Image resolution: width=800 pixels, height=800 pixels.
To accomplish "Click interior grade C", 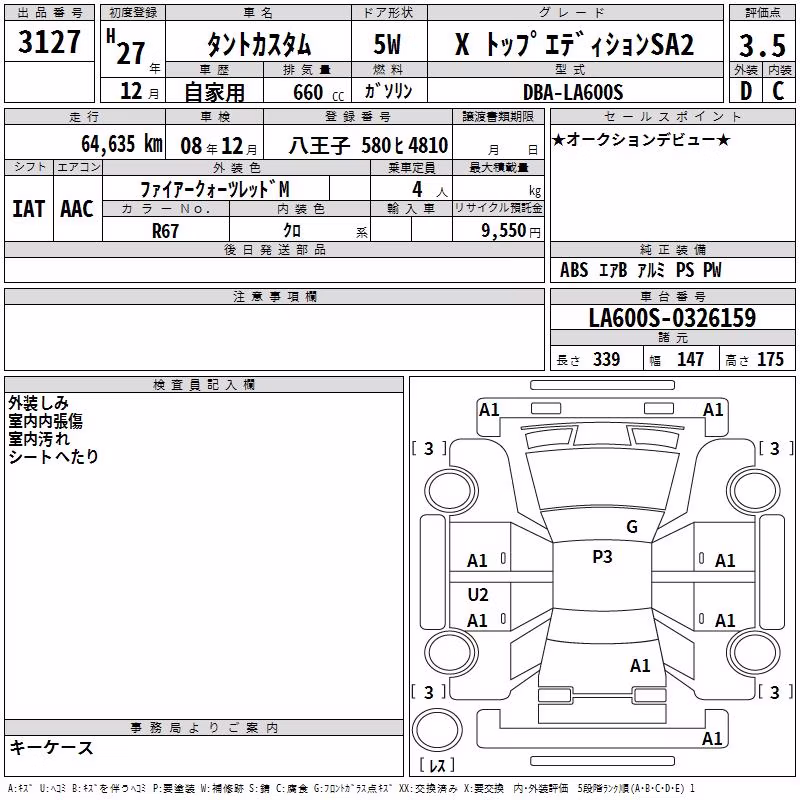I will 778,91.
